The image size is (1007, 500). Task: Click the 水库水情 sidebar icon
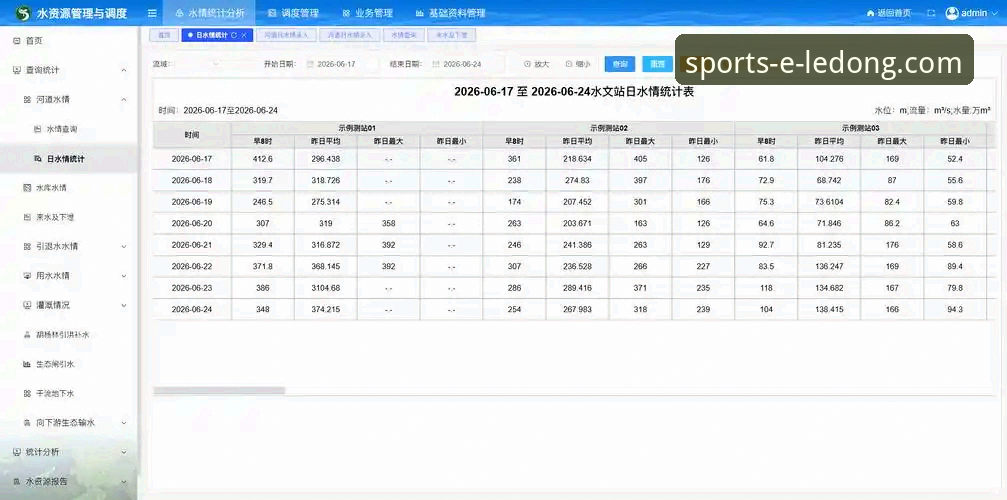27,188
